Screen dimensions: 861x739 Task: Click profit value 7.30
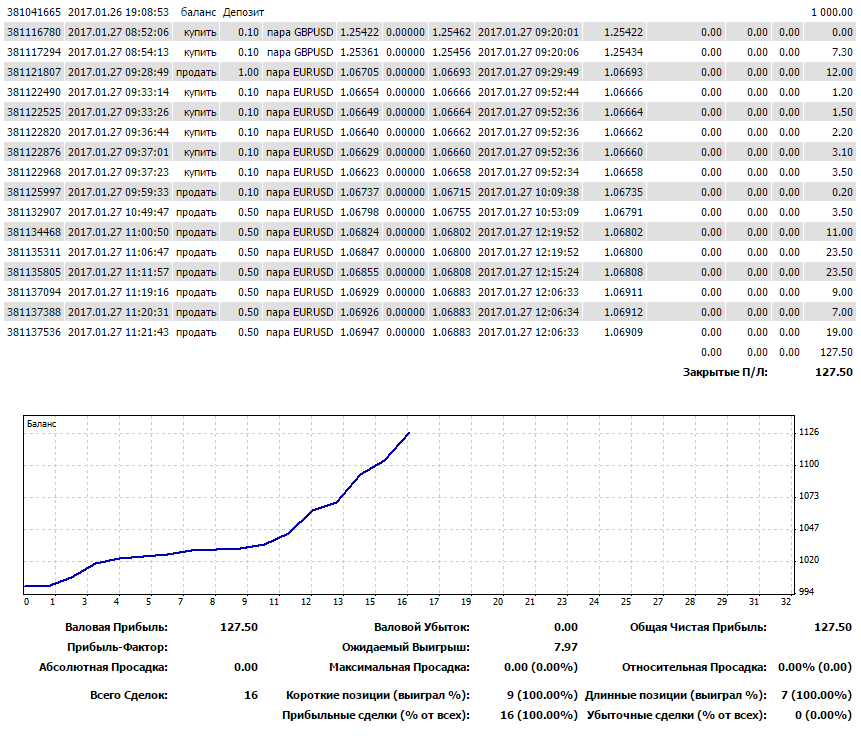pos(842,52)
